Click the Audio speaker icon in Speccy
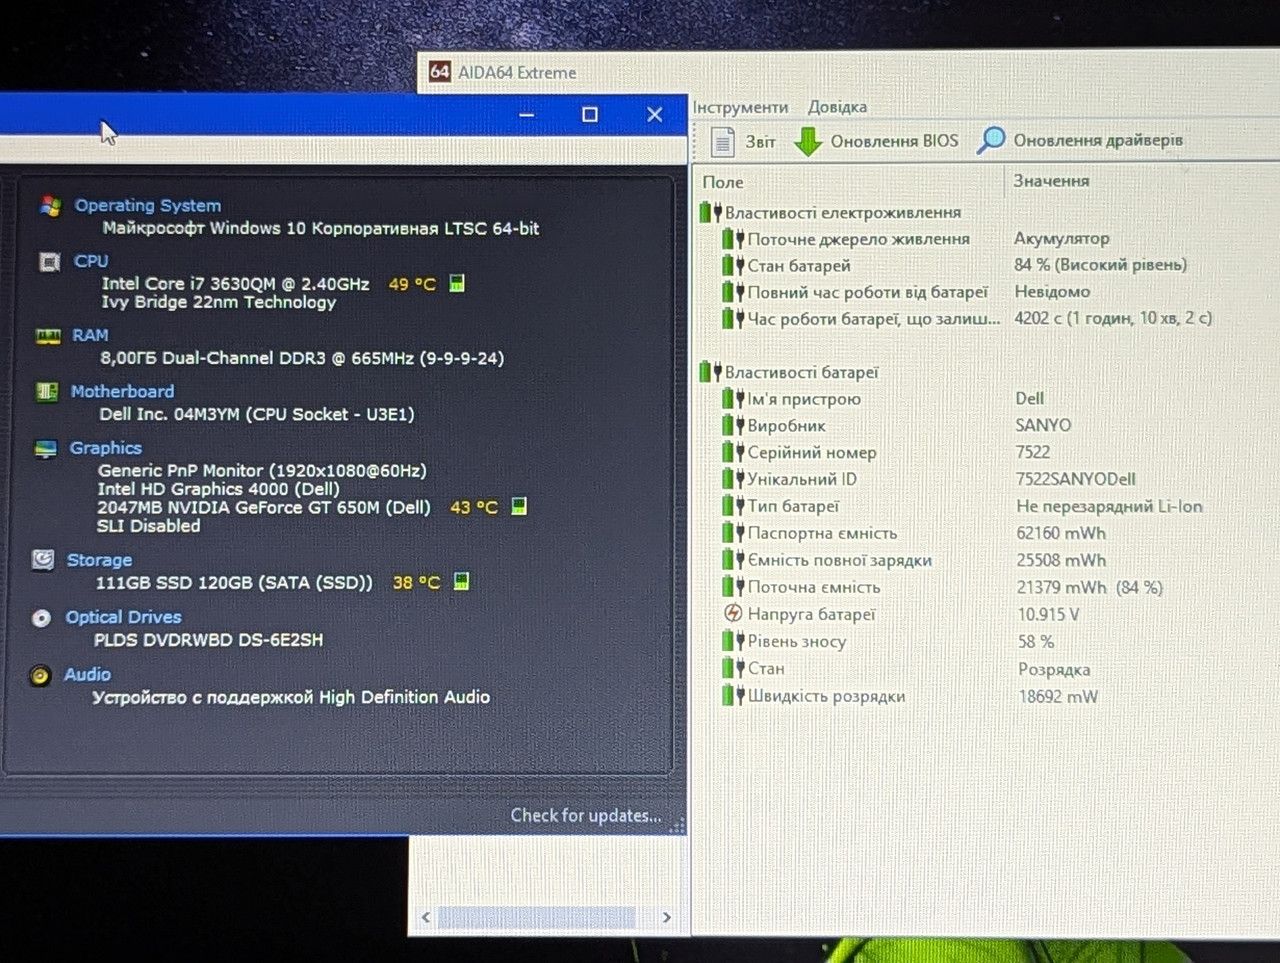 [x=40, y=676]
